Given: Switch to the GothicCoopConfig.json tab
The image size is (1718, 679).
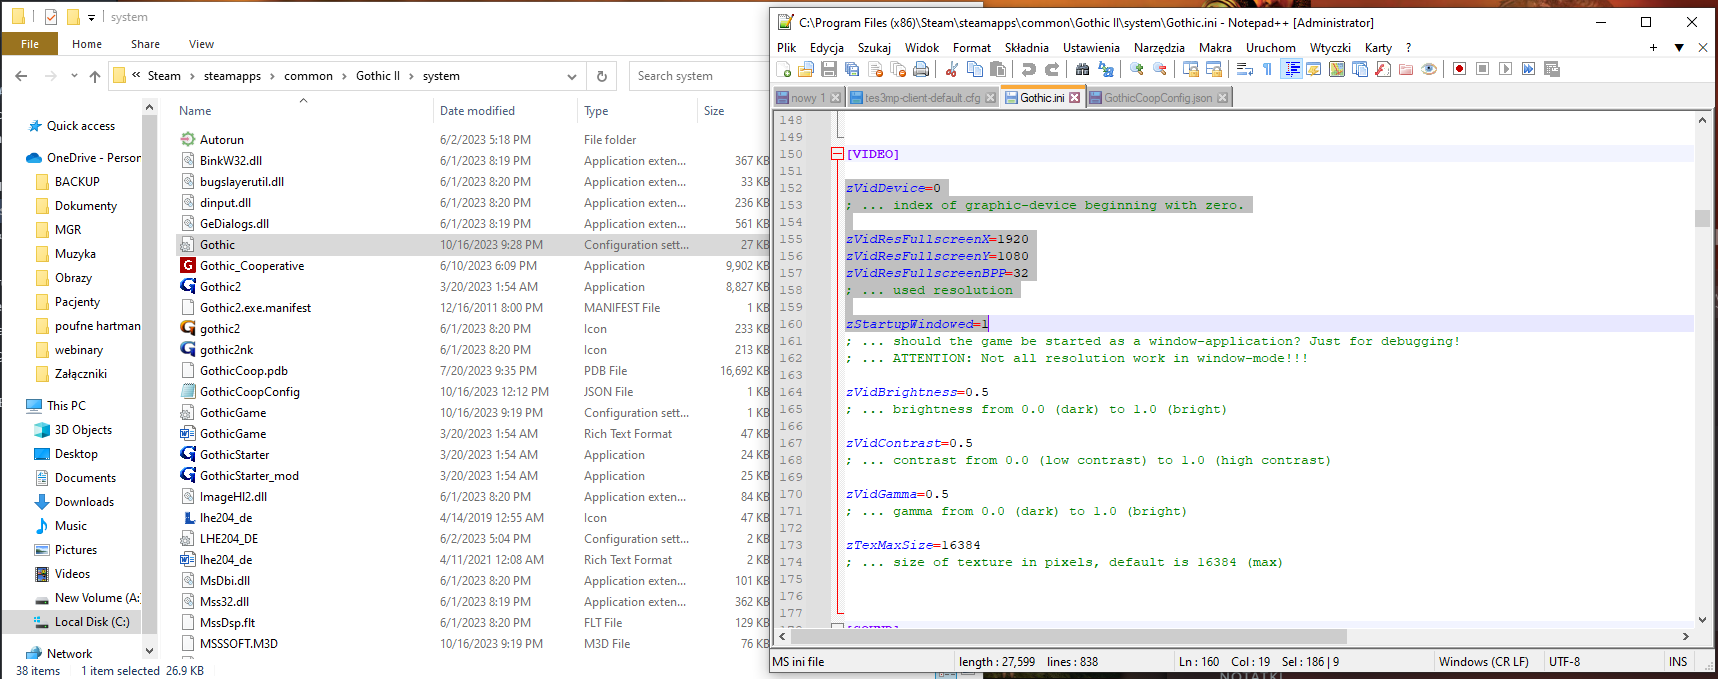Looking at the screenshot, I should tap(1157, 98).
